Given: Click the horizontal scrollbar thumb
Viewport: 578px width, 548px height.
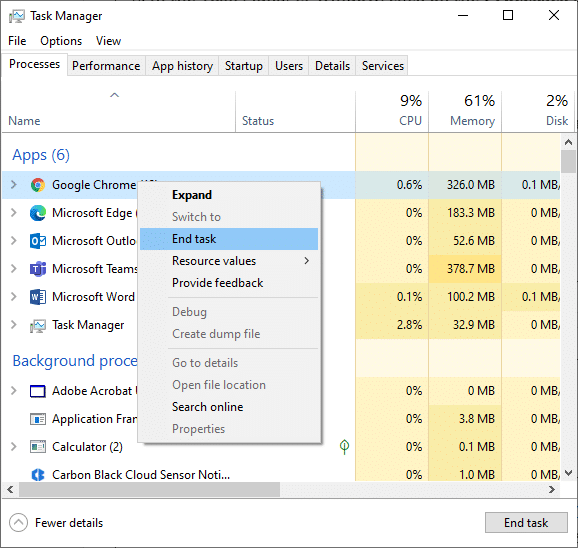Looking at the screenshot, I should tap(149, 490).
